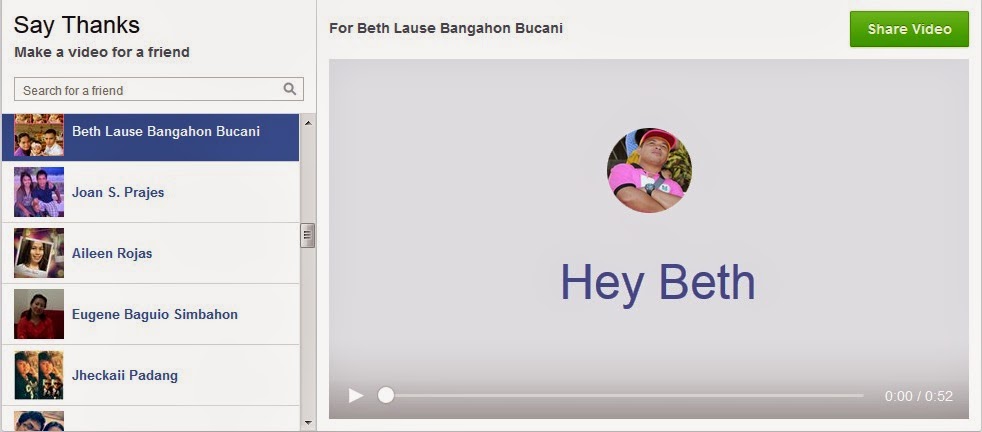Pick Eugene Baguio Simbahon from friends

click(150, 314)
